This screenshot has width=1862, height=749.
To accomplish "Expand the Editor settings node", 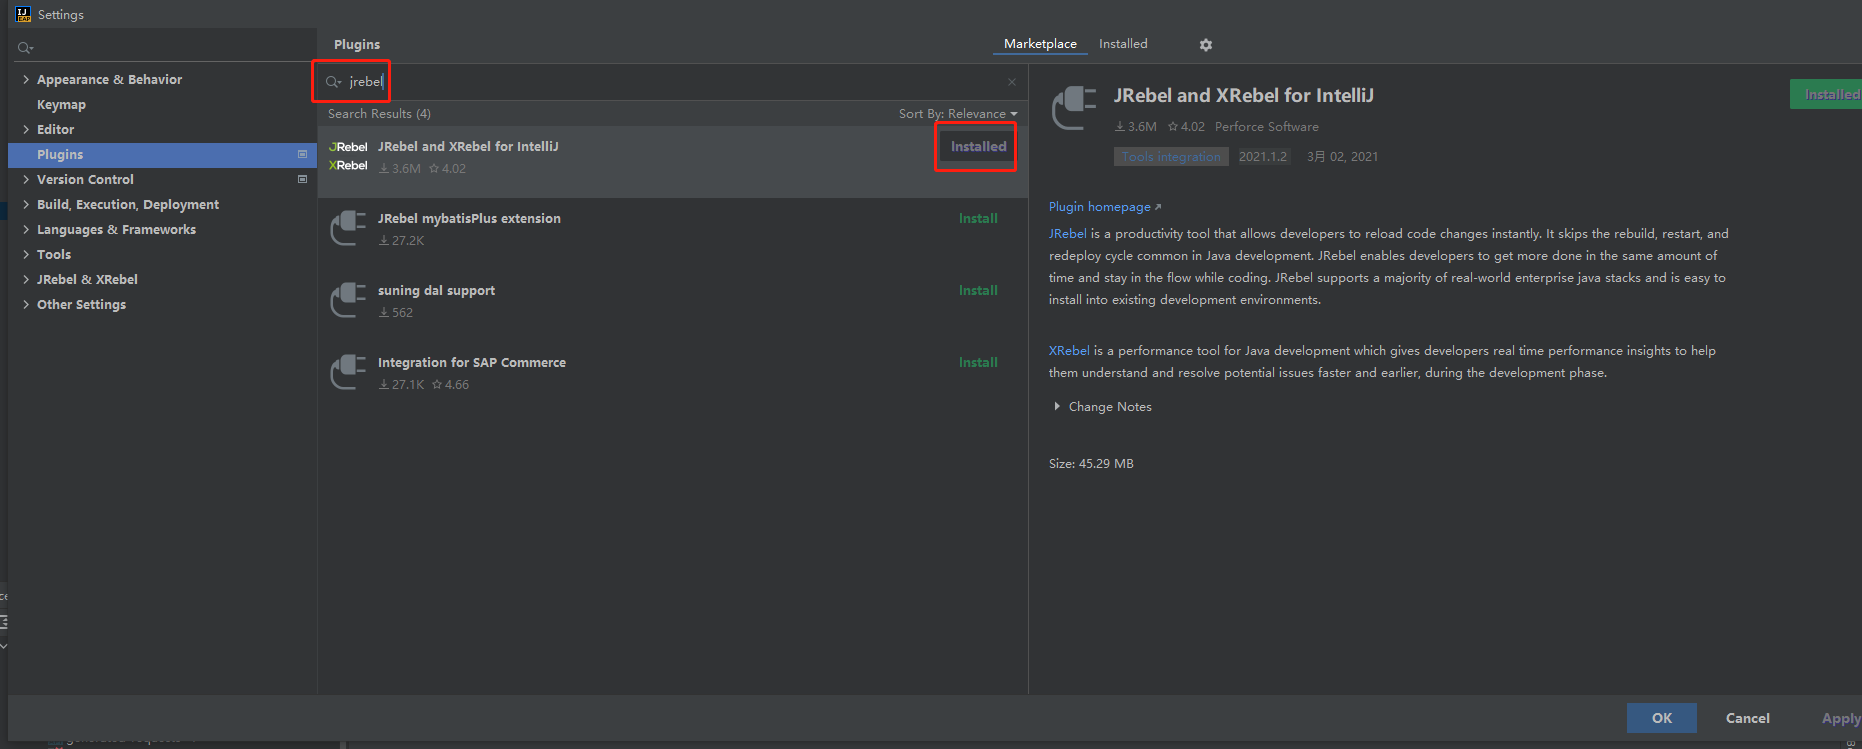I will (x=25, y=129).
